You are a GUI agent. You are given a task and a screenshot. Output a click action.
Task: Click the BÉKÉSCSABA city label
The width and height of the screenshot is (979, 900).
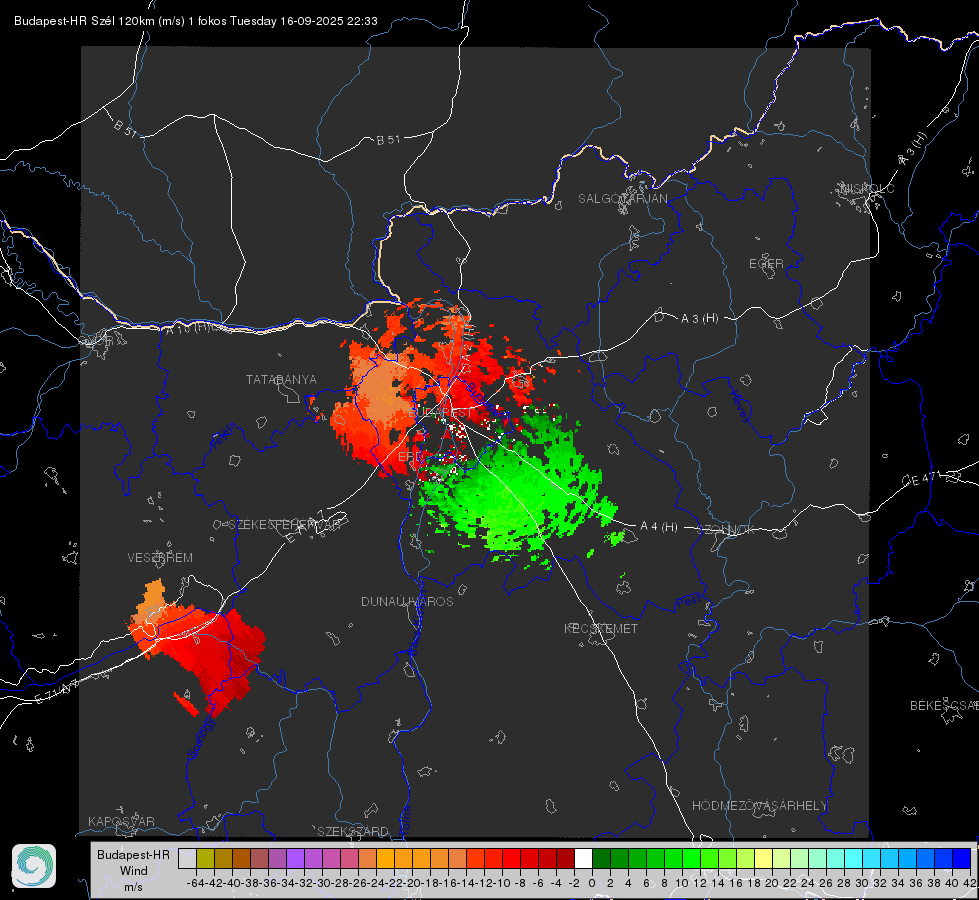point(944,705)
